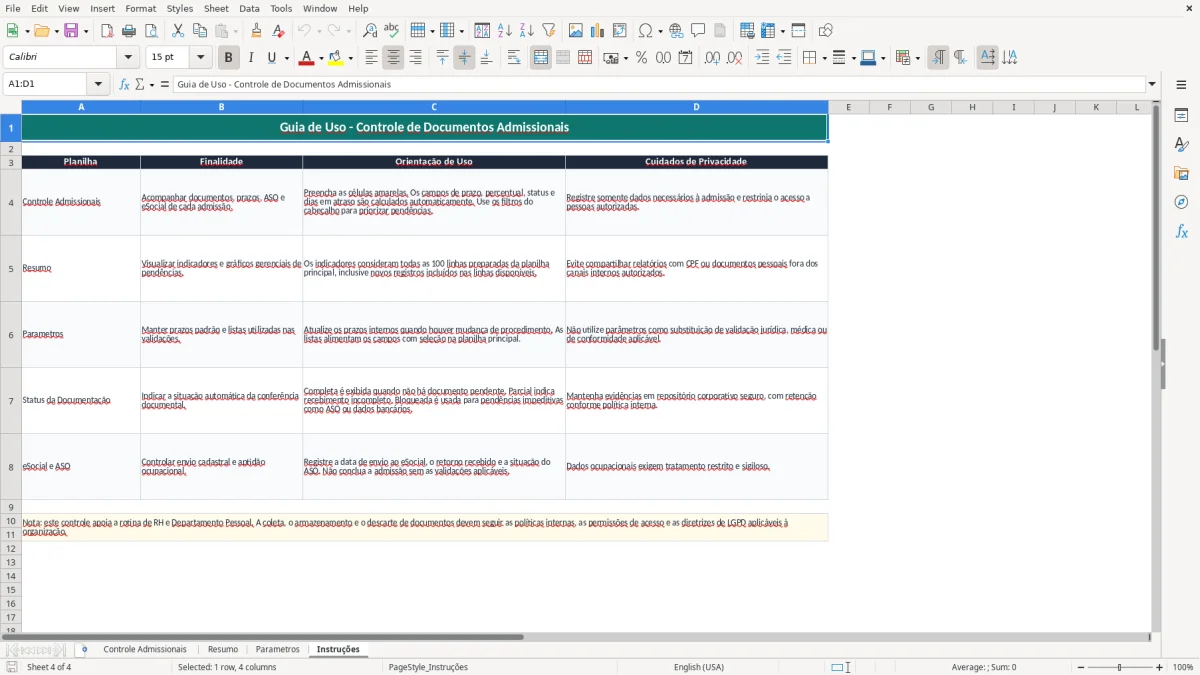Sort descending with the Z-A arrow icon

pos(527,31)
